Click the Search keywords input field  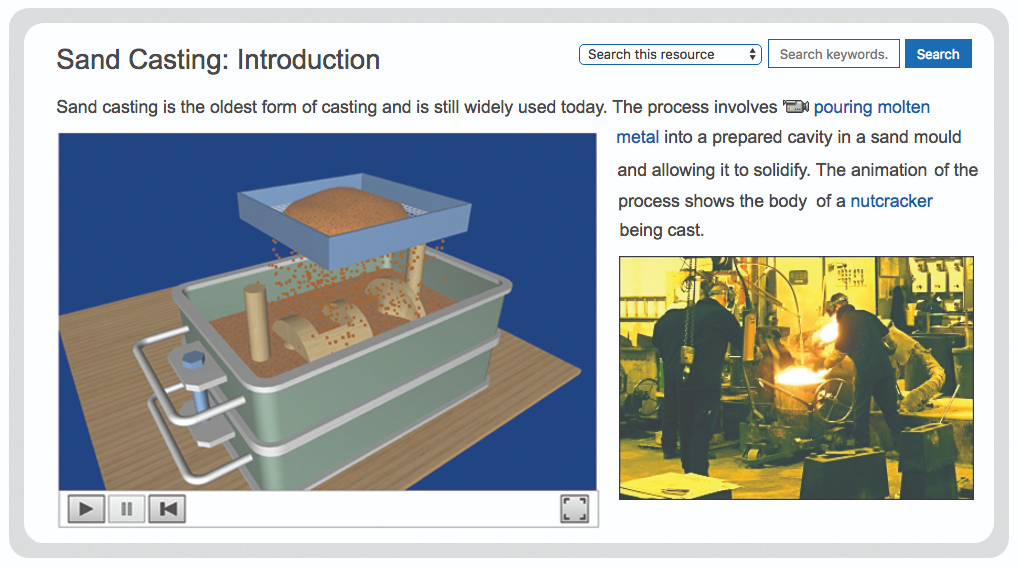pyautogui.click(x=834, y=54)
